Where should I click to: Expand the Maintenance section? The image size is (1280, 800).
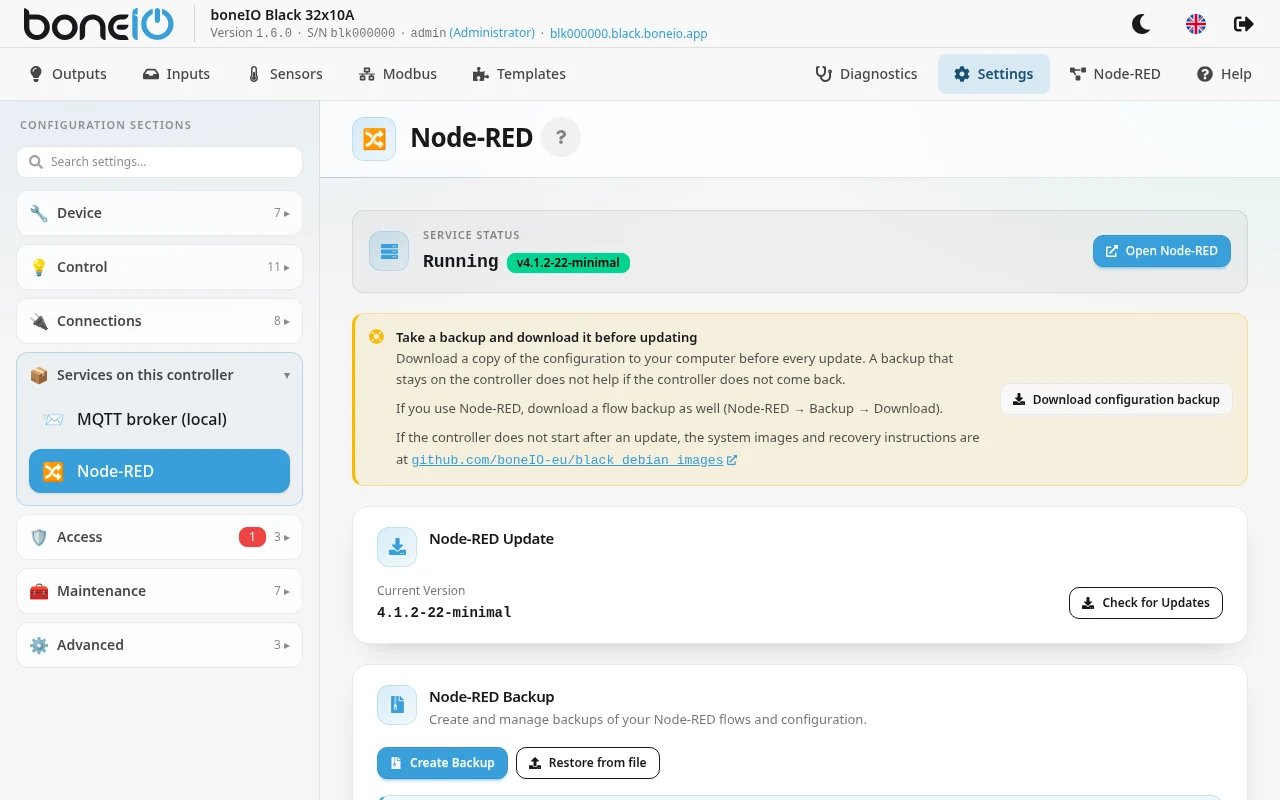click(159, 591)
